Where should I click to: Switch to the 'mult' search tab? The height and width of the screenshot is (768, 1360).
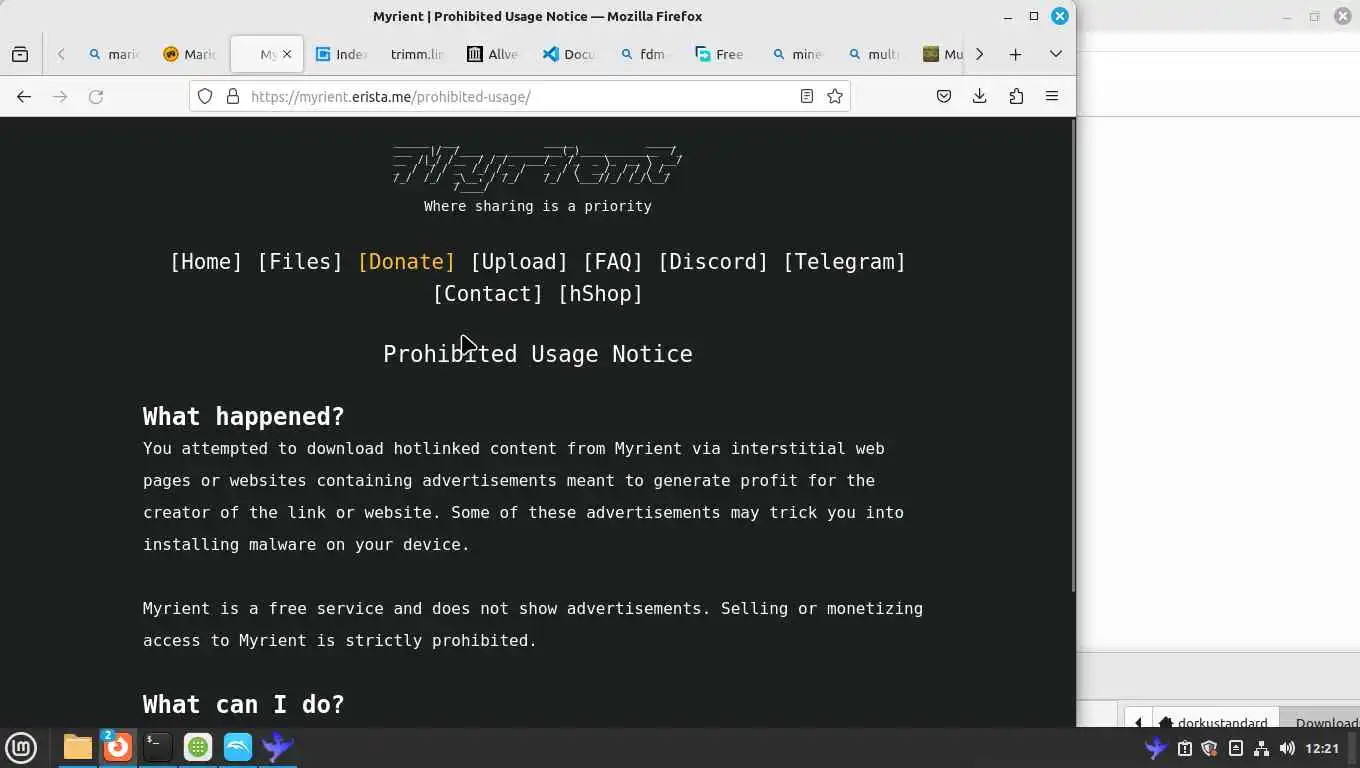pos(873,54)
